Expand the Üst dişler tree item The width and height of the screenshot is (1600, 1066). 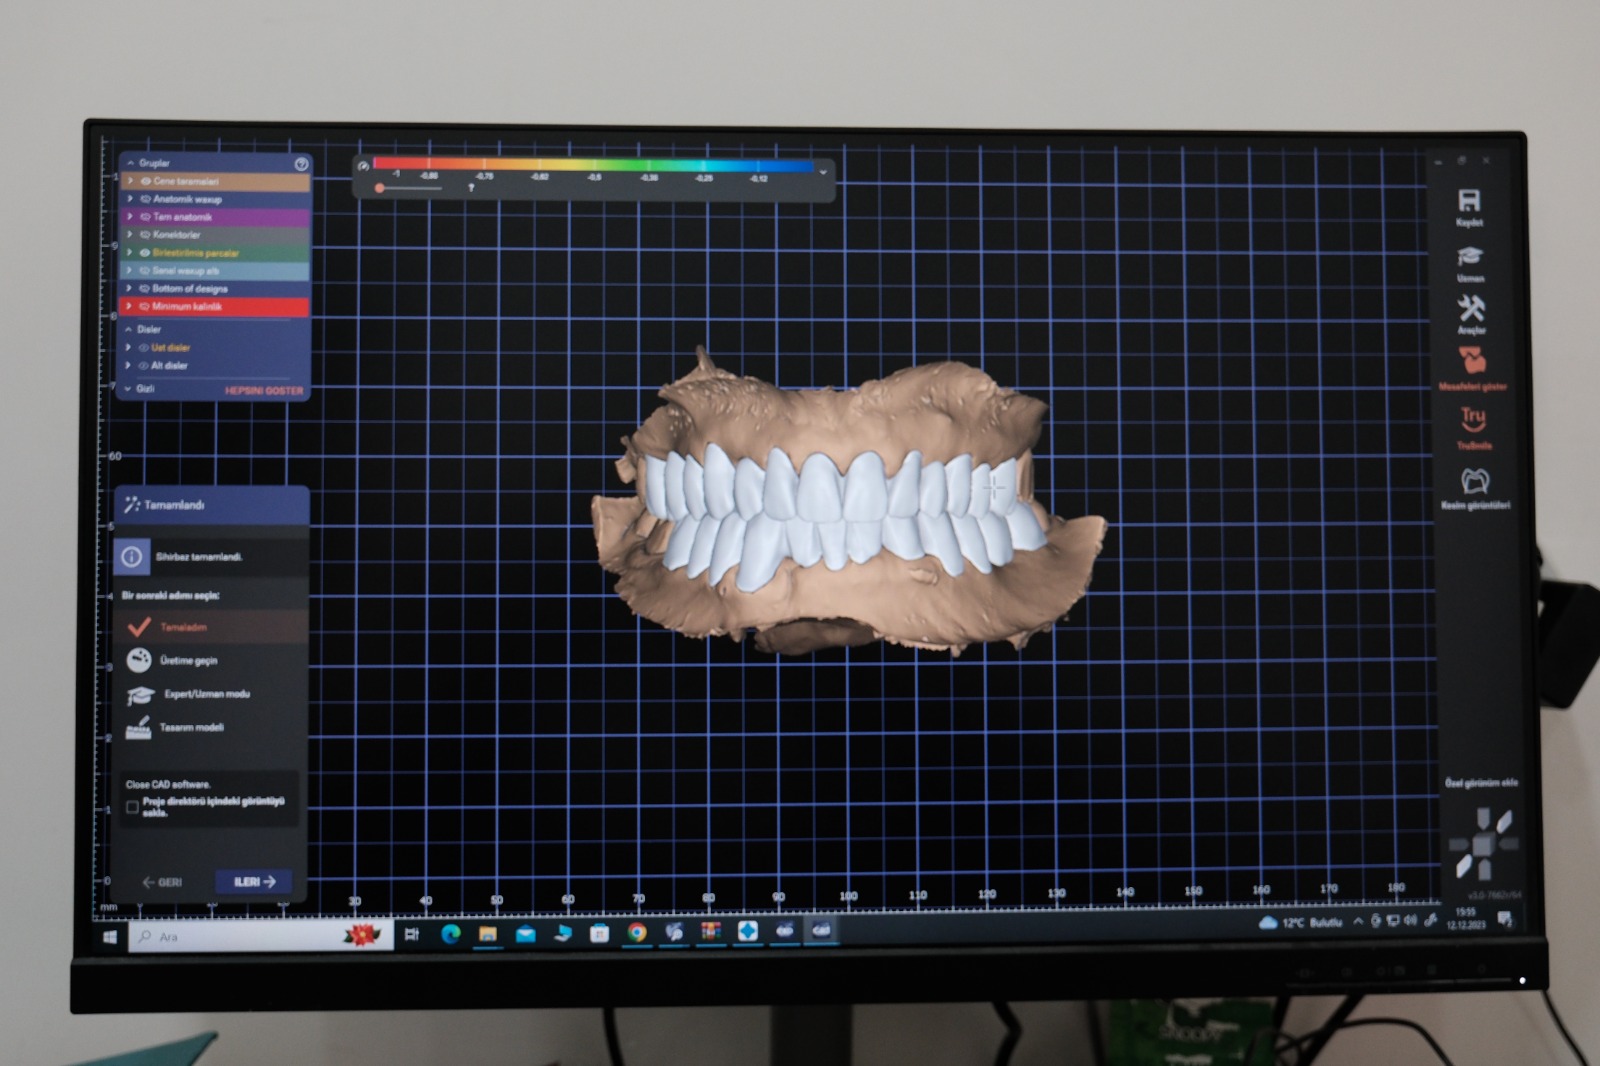(x=128, y=348)
